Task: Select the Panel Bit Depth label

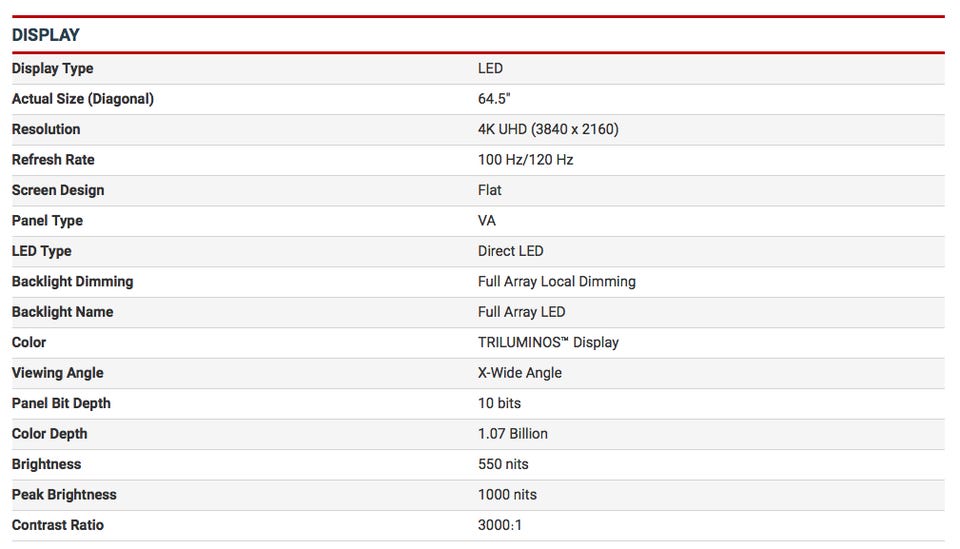Action: coord(61,403)
